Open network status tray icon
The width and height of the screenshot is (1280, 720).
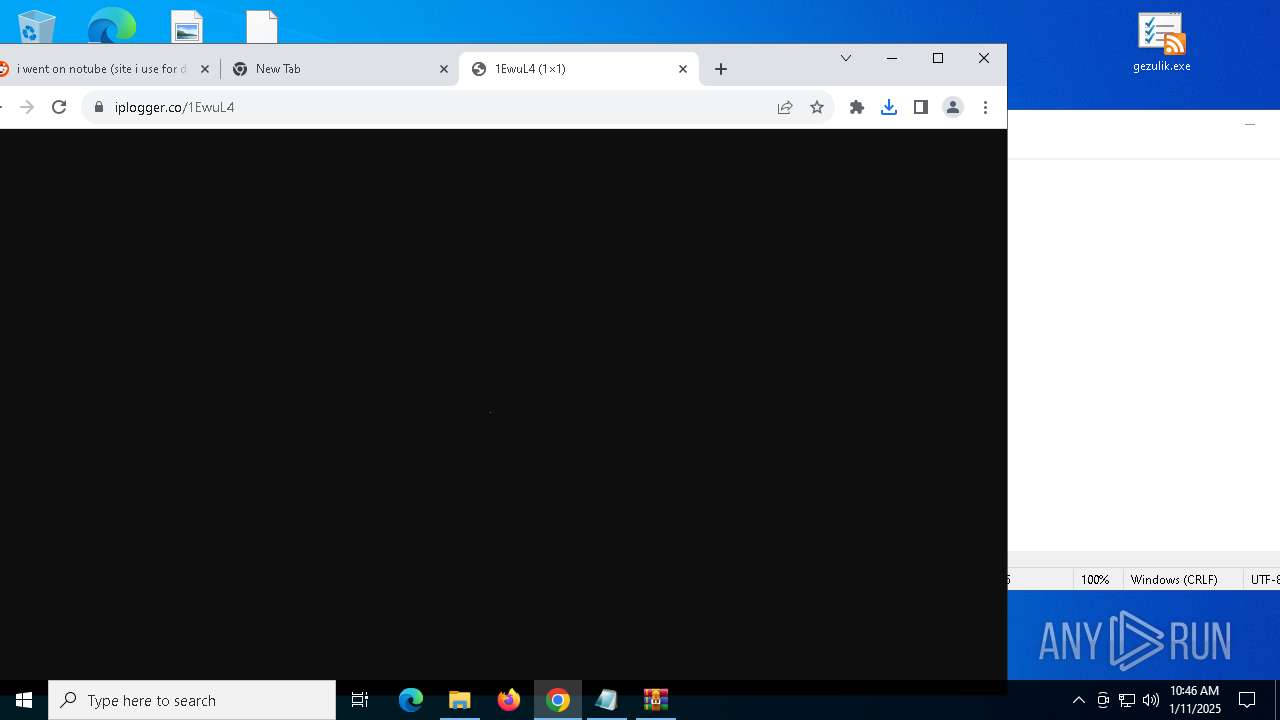(x=1127, y=700)
